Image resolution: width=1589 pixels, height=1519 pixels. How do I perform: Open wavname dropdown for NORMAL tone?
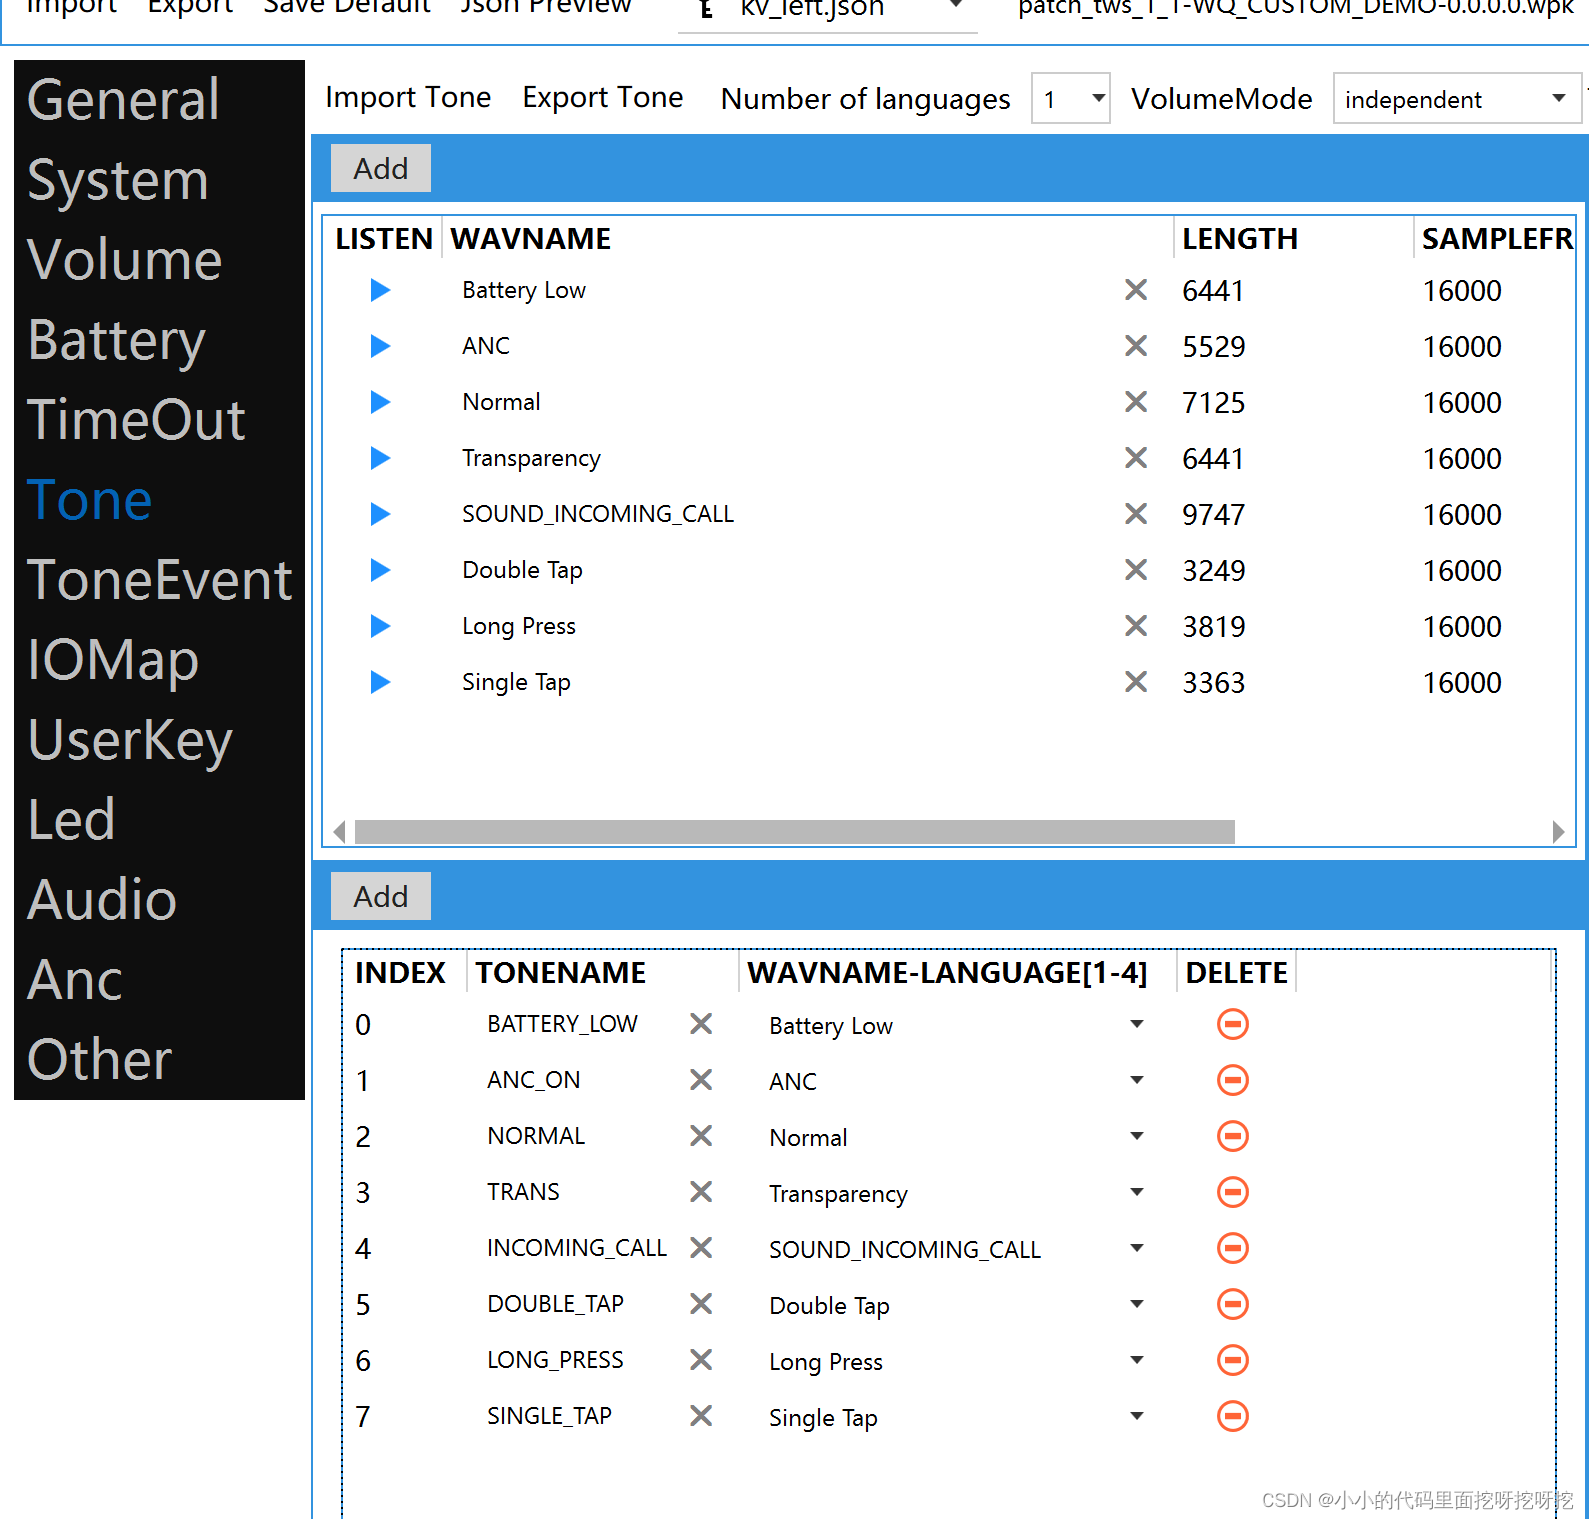[x=1137, y=1136]
